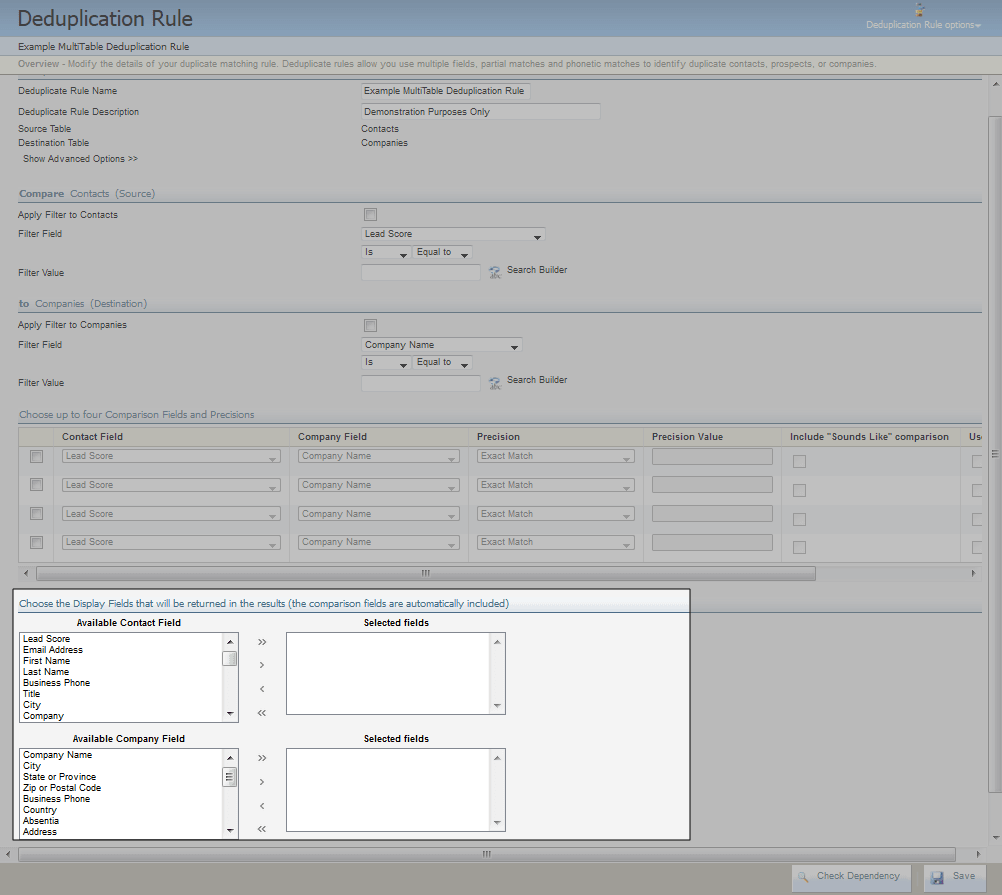Add all contact fields with the double-right arrow
The width and height of the screenshot is (1002, 895).
(x=262, y=642)
